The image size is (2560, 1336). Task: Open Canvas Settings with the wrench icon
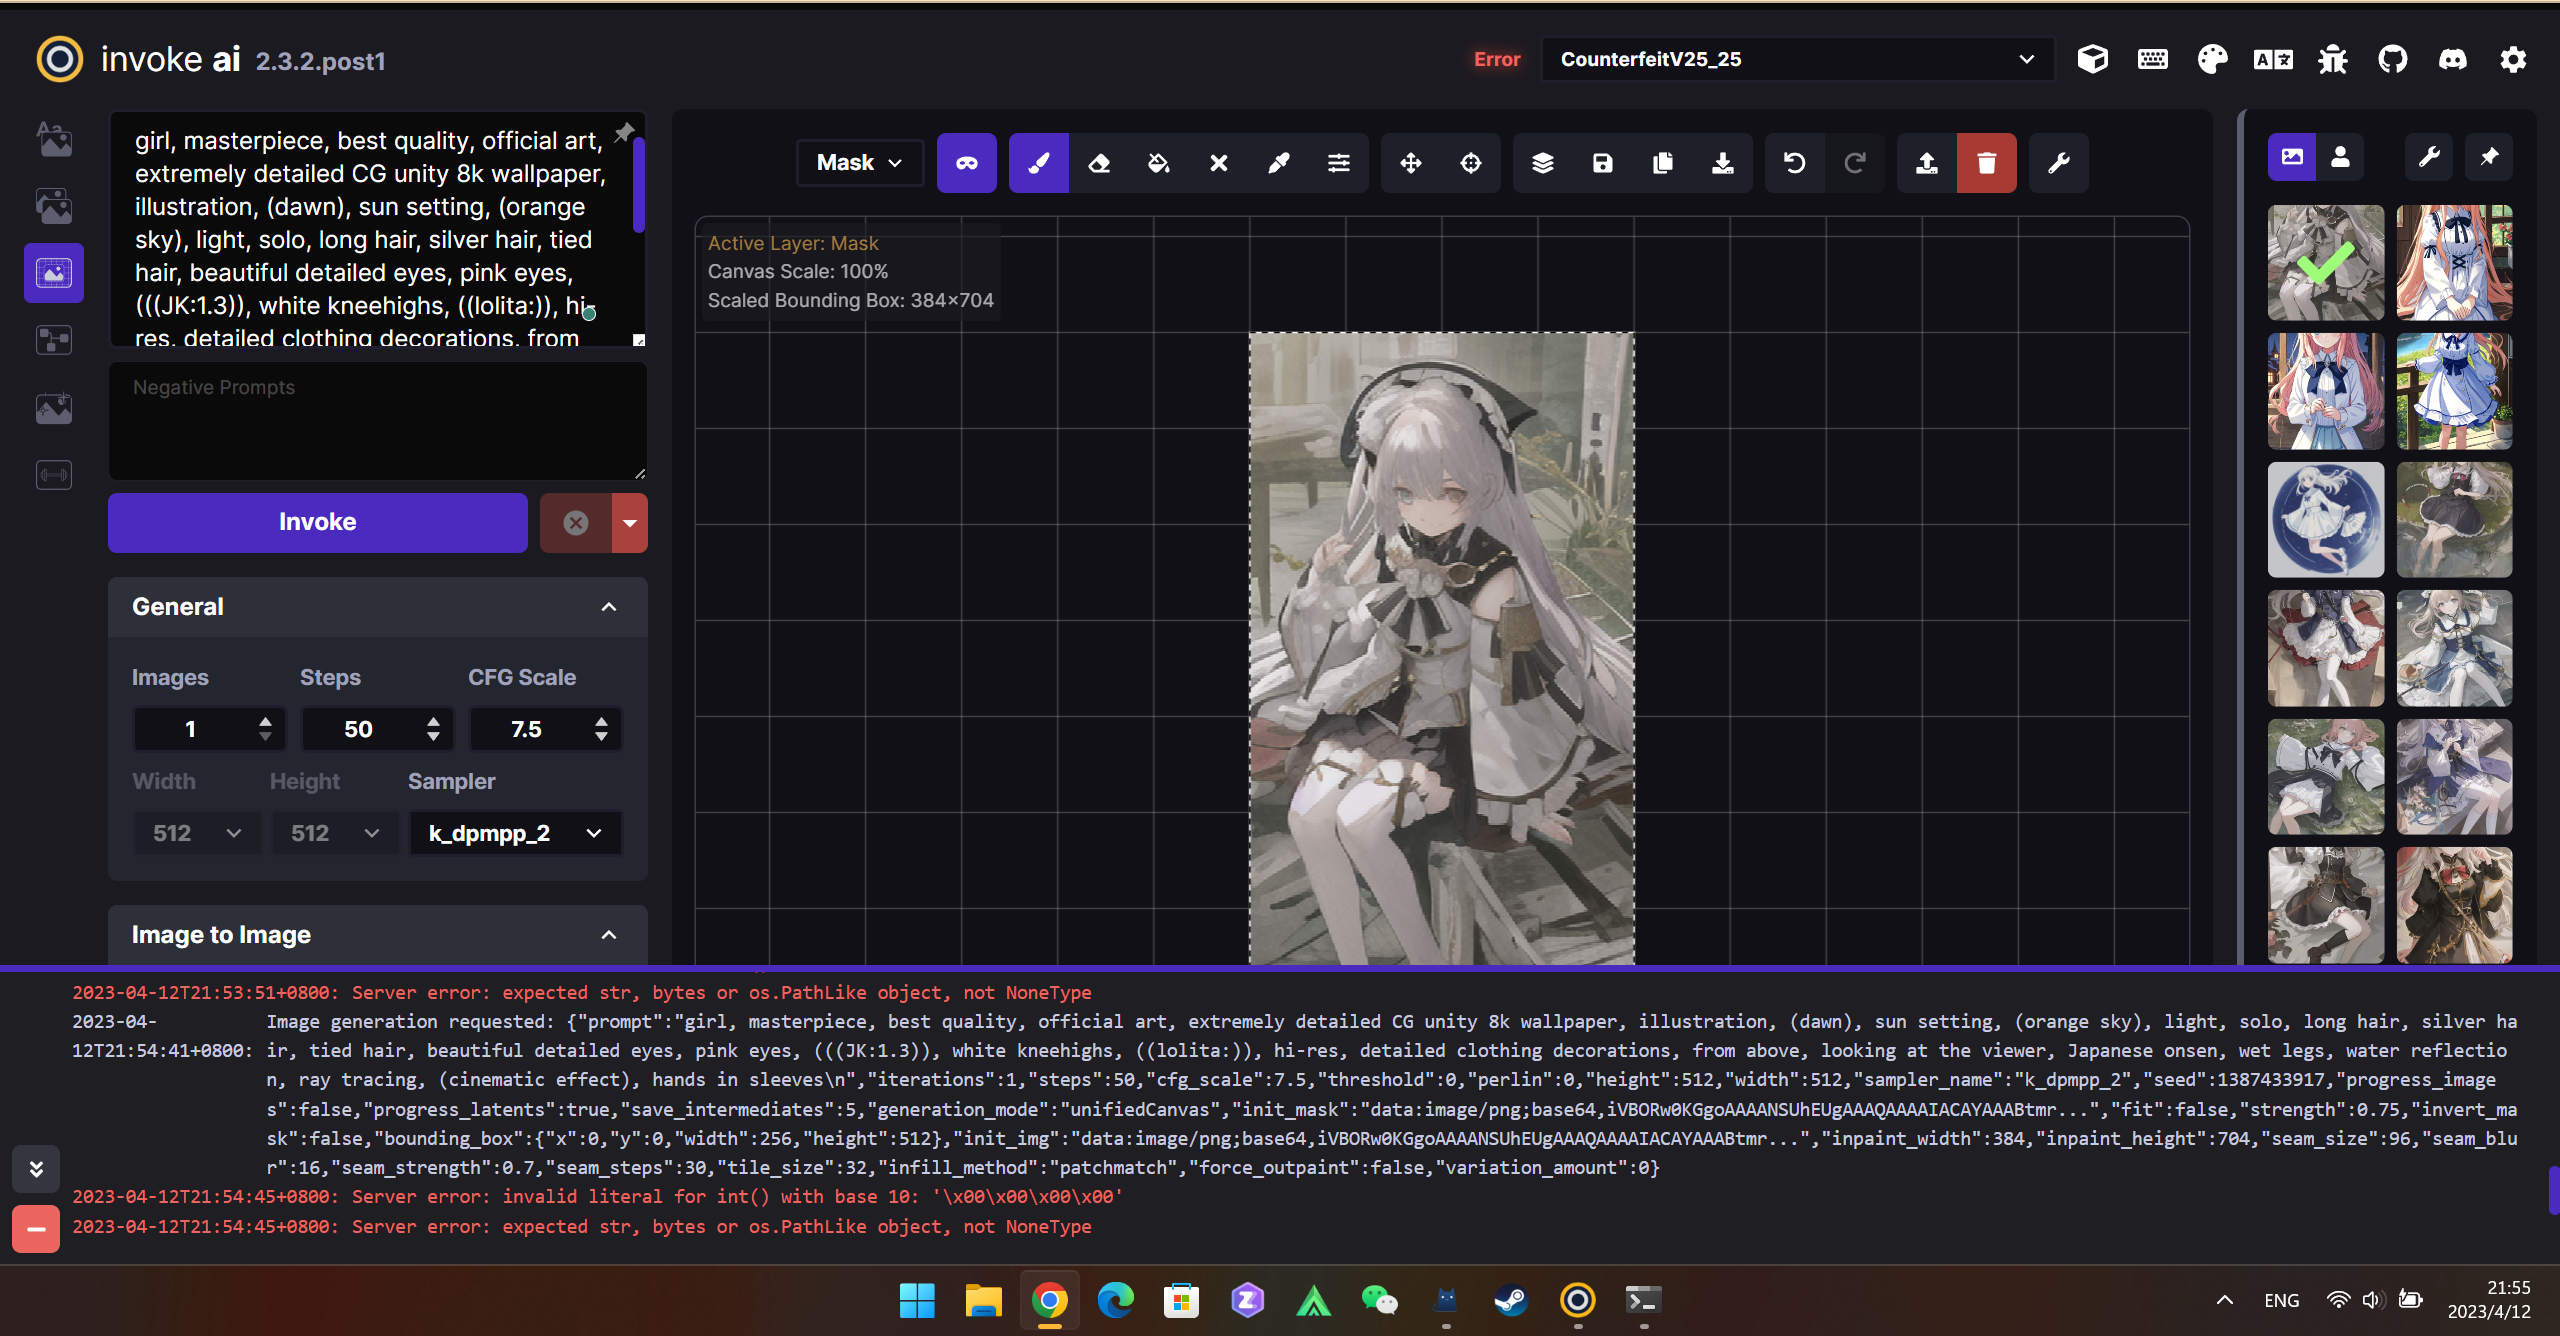(x=2058, y=162)
